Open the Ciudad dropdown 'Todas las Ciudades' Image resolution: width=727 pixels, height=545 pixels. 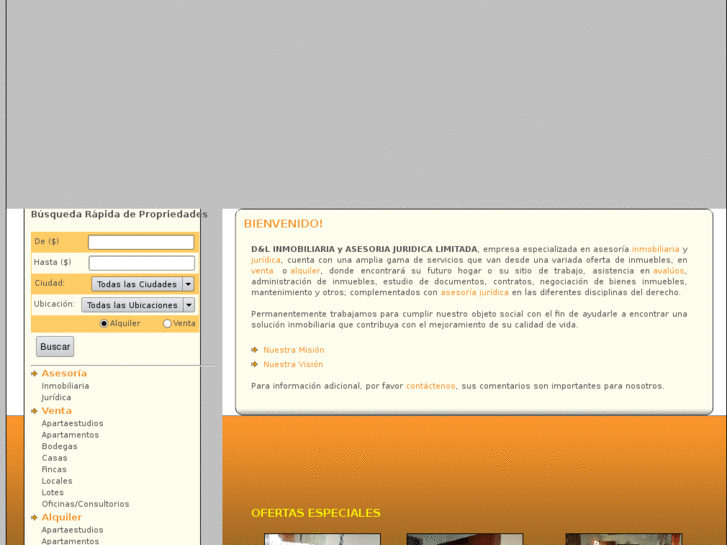pyautogui.click(x=143, y=284)
